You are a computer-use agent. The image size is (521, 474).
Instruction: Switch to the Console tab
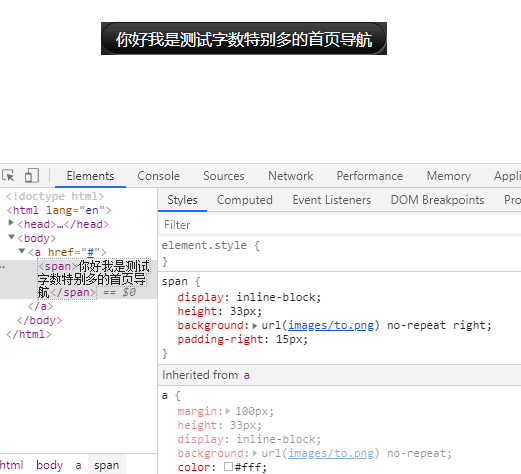[159, 176]
